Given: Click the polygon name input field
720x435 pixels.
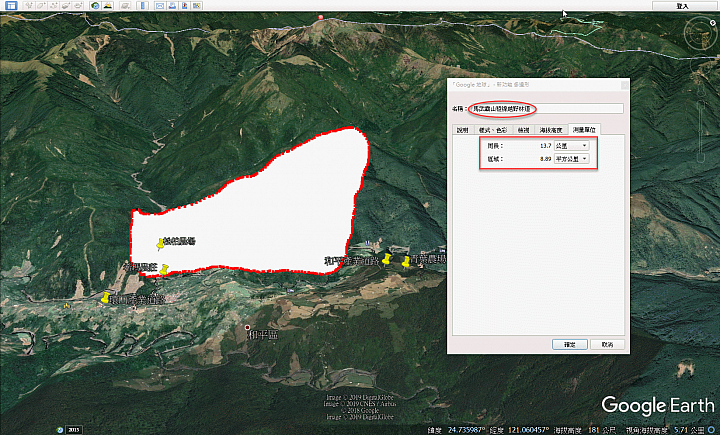Looking at the screenshot, I should [546, 109].
